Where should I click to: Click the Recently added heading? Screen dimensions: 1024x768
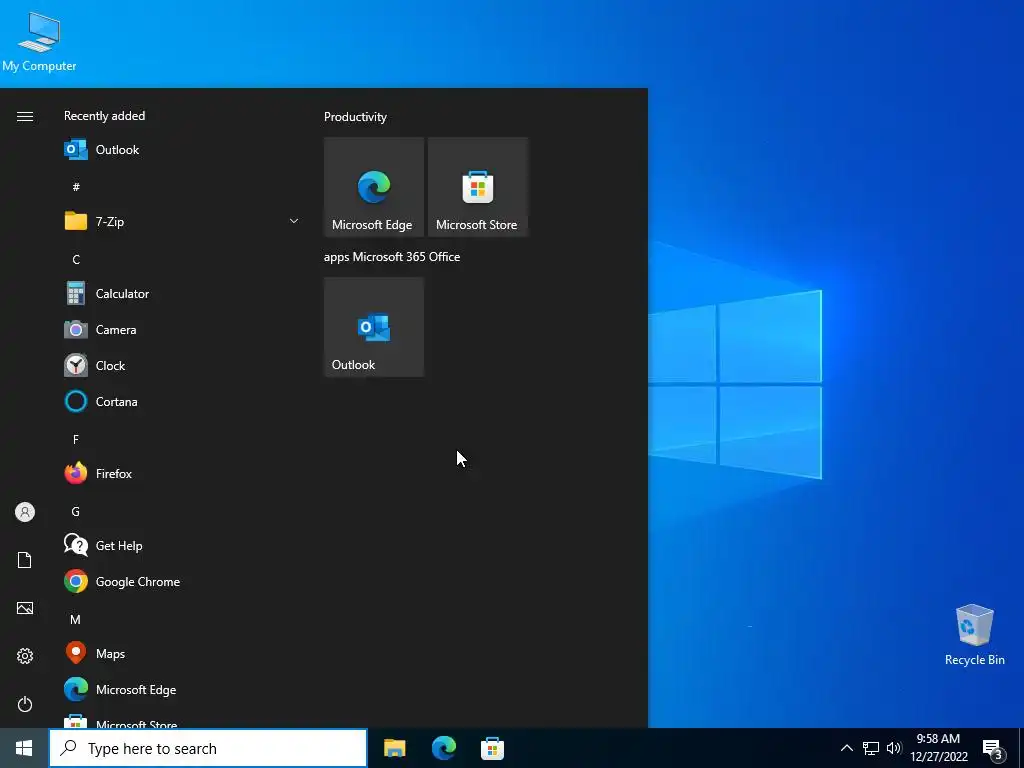point(104,116)
